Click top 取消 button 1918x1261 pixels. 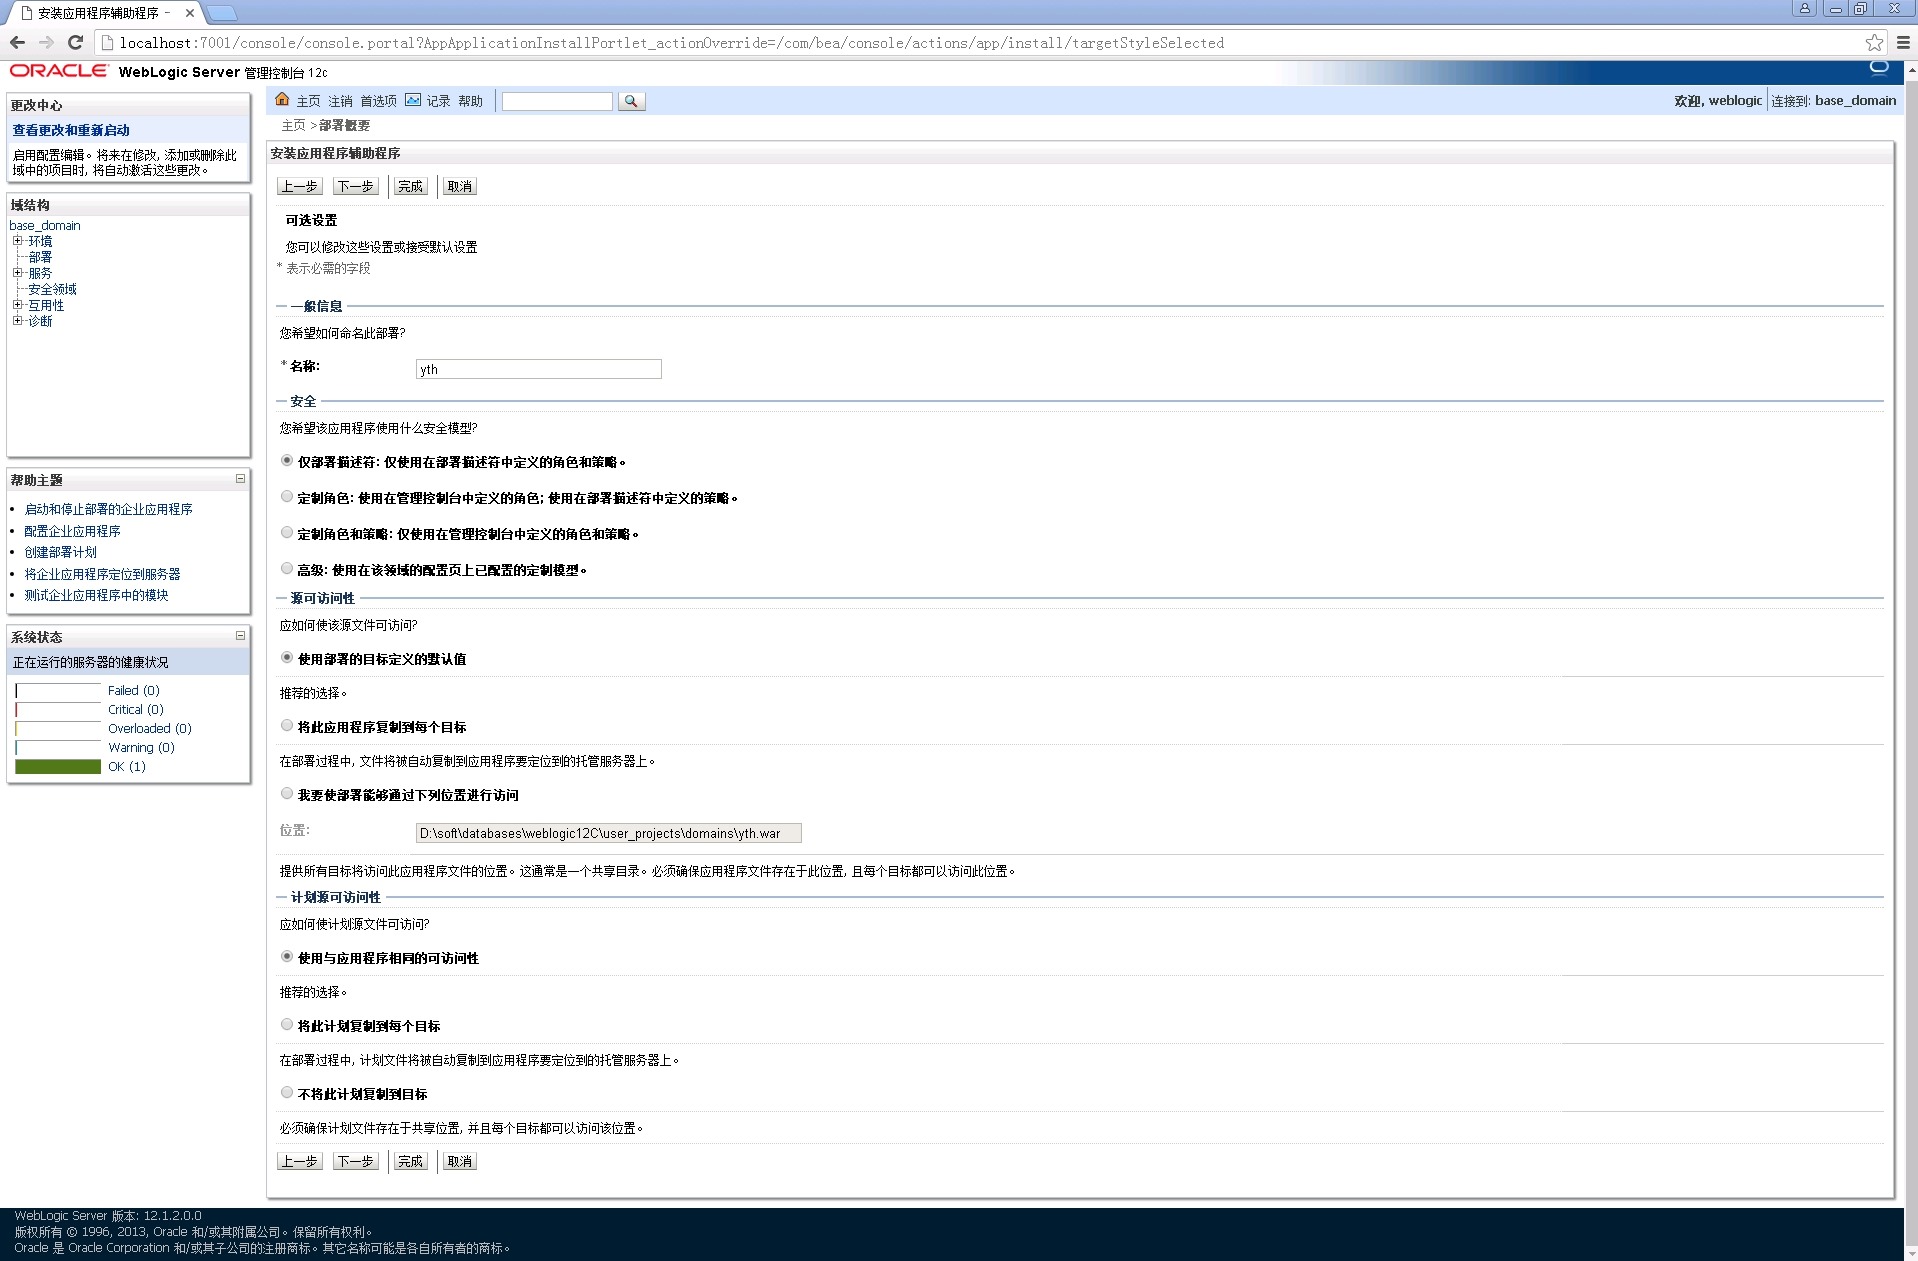[459, 186]
